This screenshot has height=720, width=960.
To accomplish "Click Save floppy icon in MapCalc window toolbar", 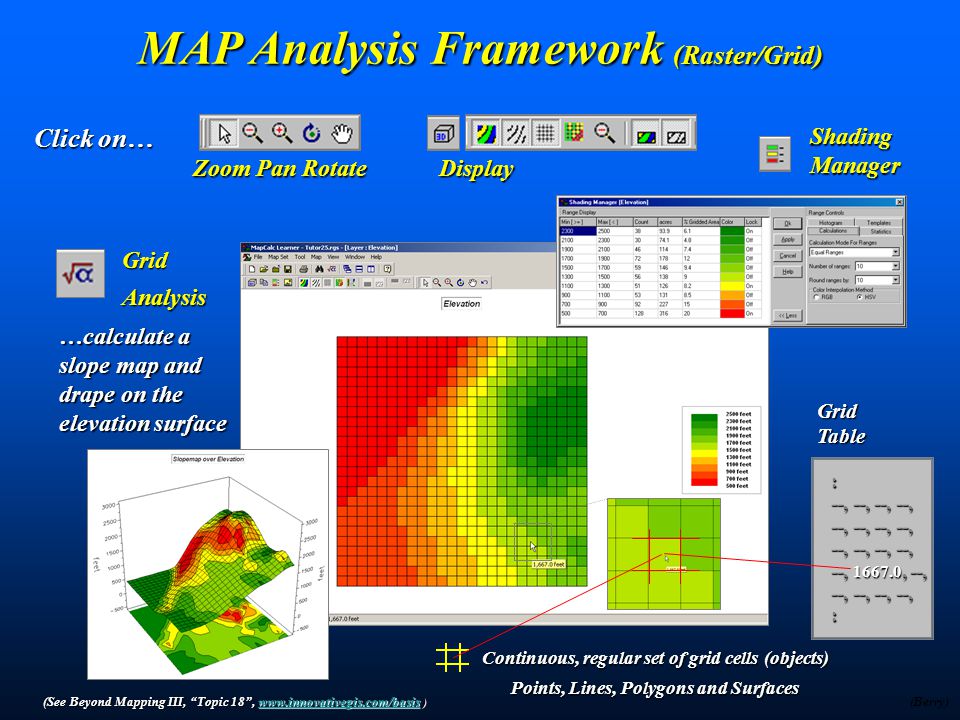I will tap(288, 269).
